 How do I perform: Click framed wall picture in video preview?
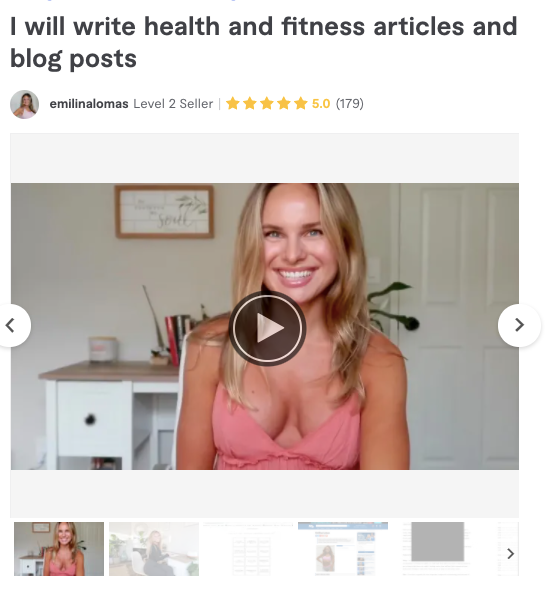pos(164,212)
